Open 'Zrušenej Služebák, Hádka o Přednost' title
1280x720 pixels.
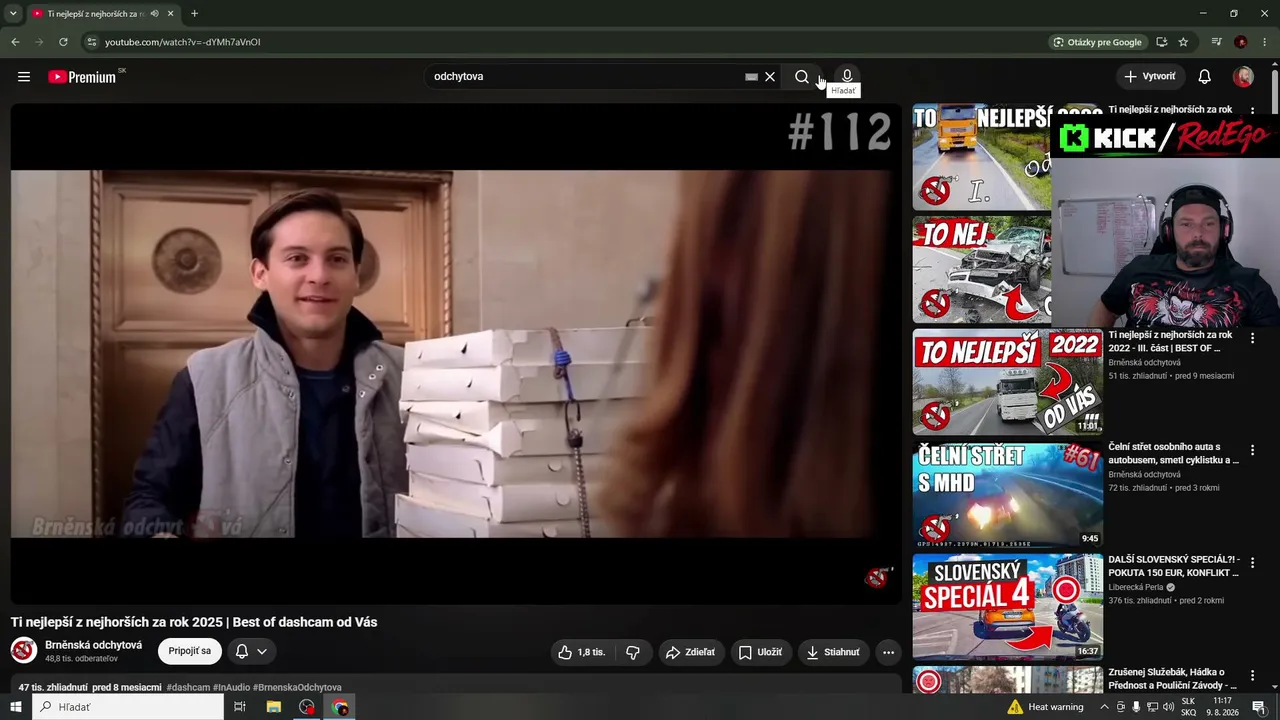coord(1172,679)
